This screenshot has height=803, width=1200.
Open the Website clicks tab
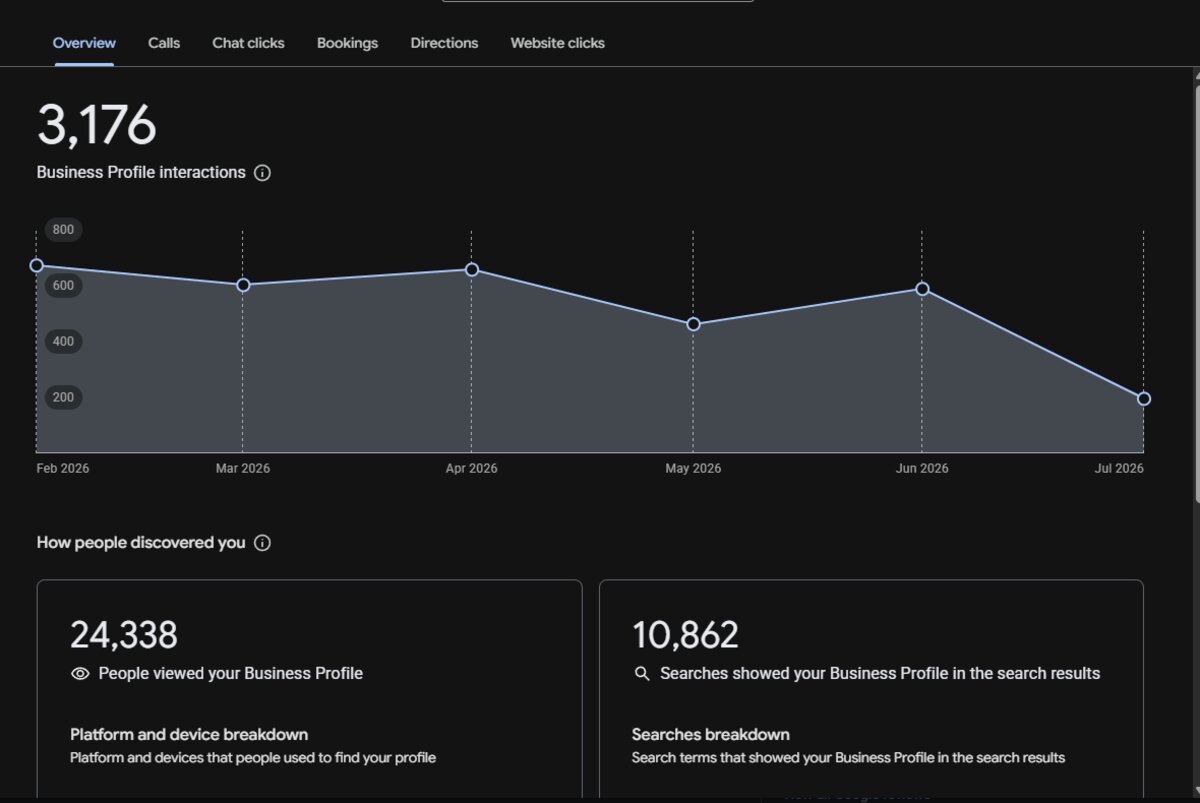[557, 43]
